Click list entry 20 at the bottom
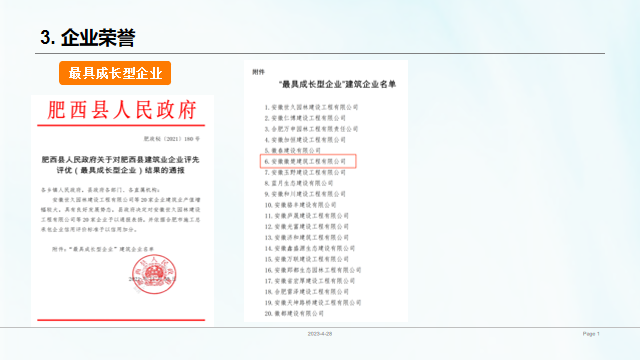Image resolution: width=640 pixels, height=360 pixels. click(x=294, y=313)
